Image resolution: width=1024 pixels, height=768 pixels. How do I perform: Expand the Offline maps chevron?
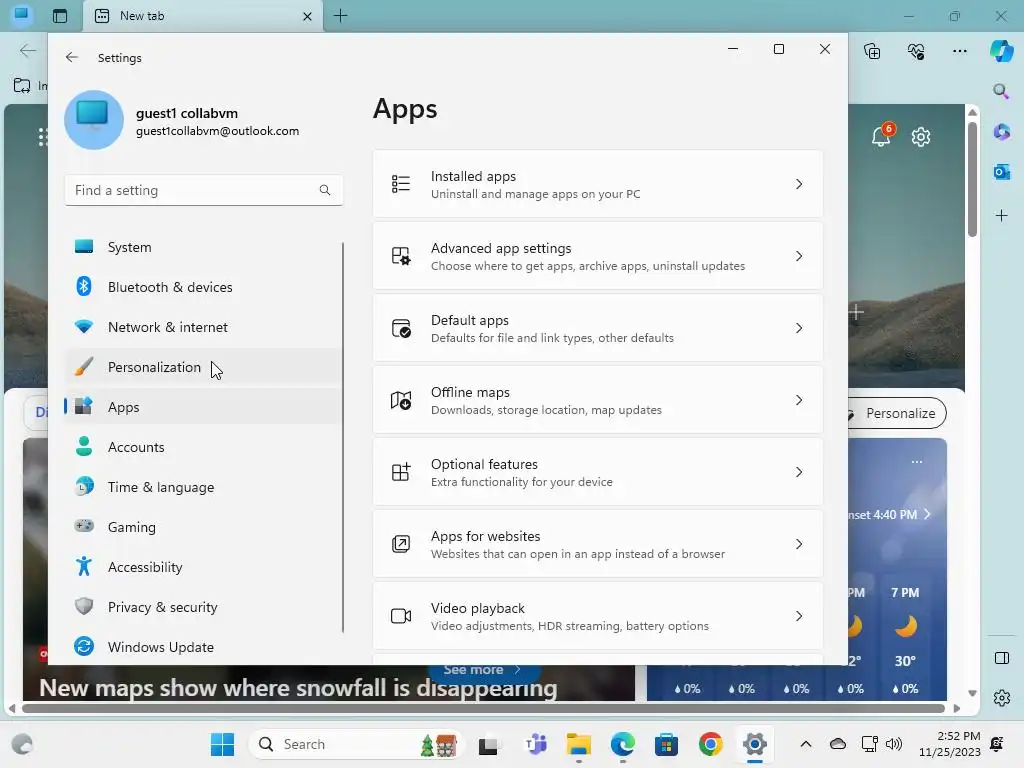click(799, 400)
